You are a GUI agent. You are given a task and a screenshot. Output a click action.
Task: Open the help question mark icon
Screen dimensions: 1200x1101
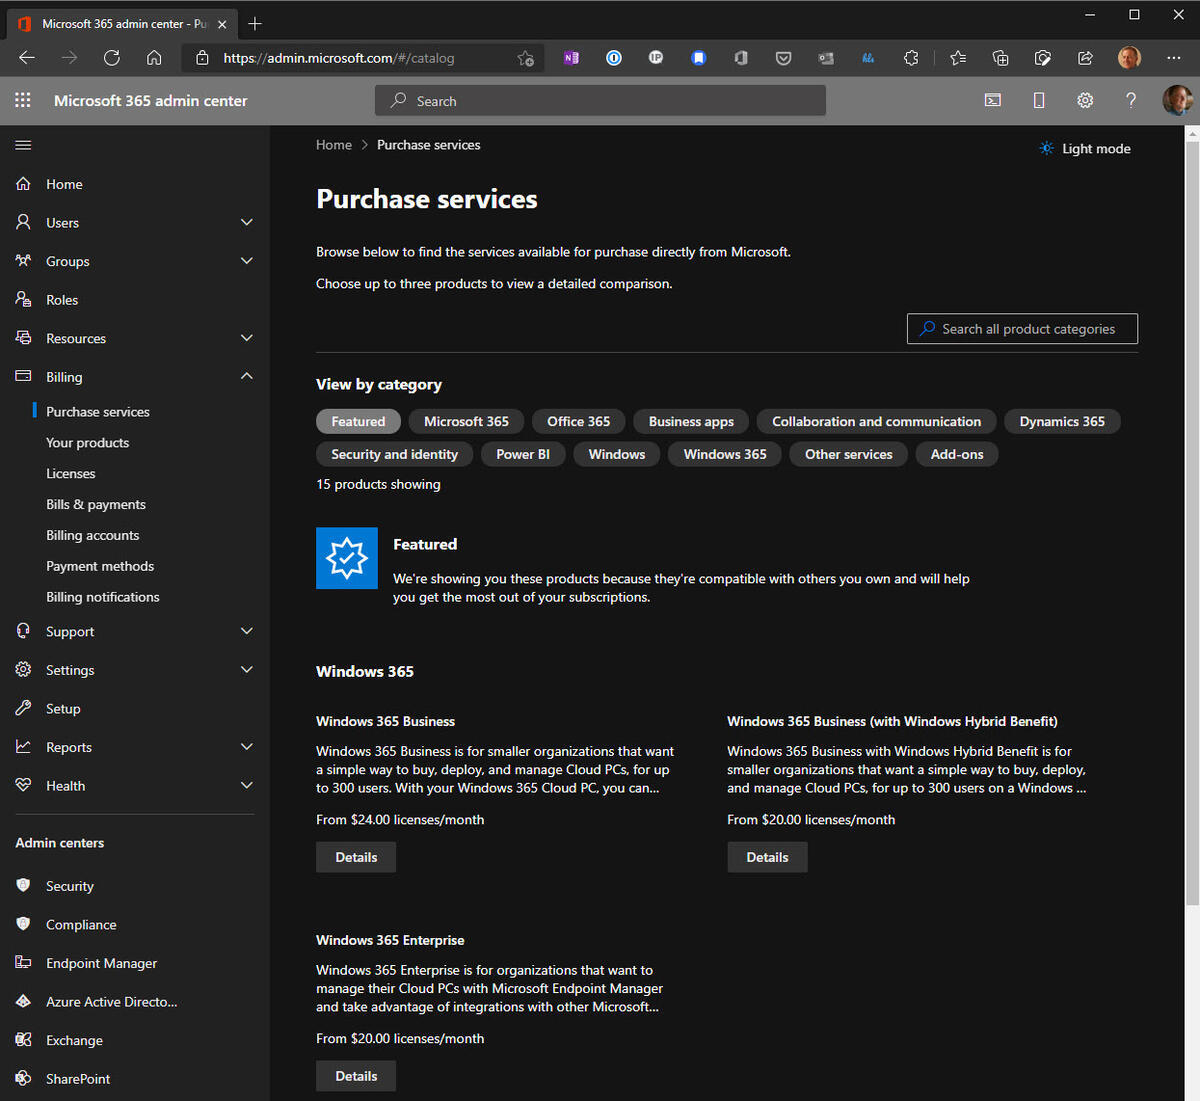click(x=1131, y=100)
